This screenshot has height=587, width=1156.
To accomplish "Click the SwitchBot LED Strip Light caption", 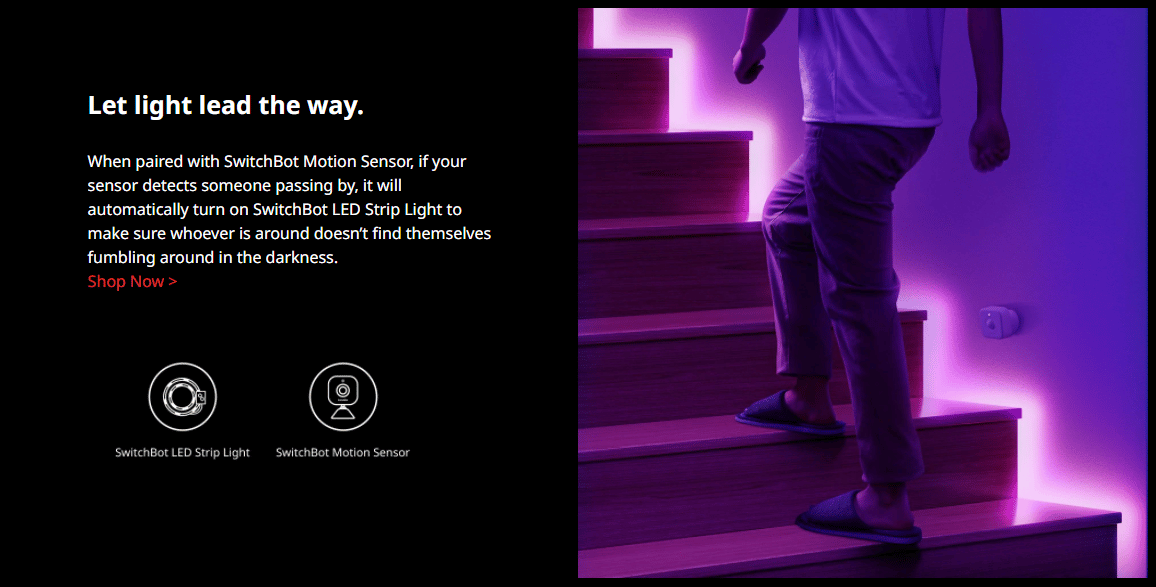I will (x=182, y=453).
